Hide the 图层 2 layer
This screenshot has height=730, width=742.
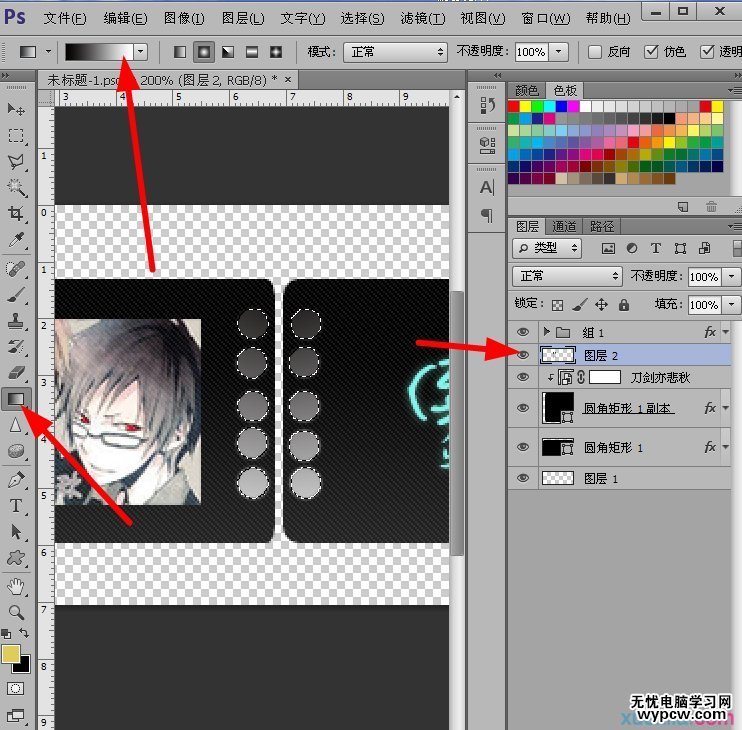pyautogui.click(x=523, y=355)
